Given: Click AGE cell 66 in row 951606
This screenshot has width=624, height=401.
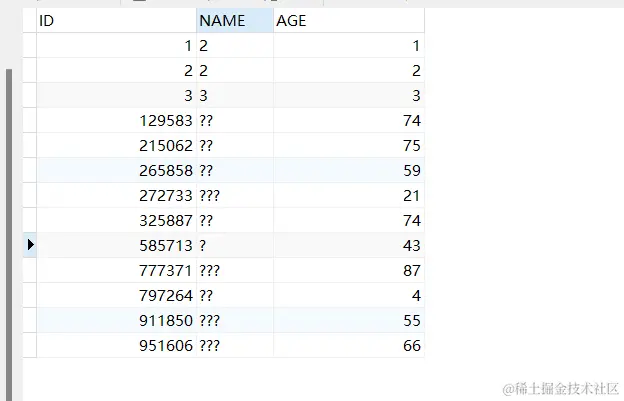Looking at the screenshot, I should coord(349,345).
